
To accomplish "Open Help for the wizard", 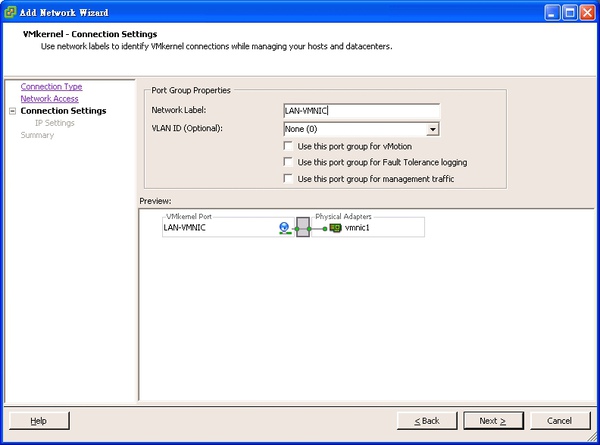I will point(39,421).
